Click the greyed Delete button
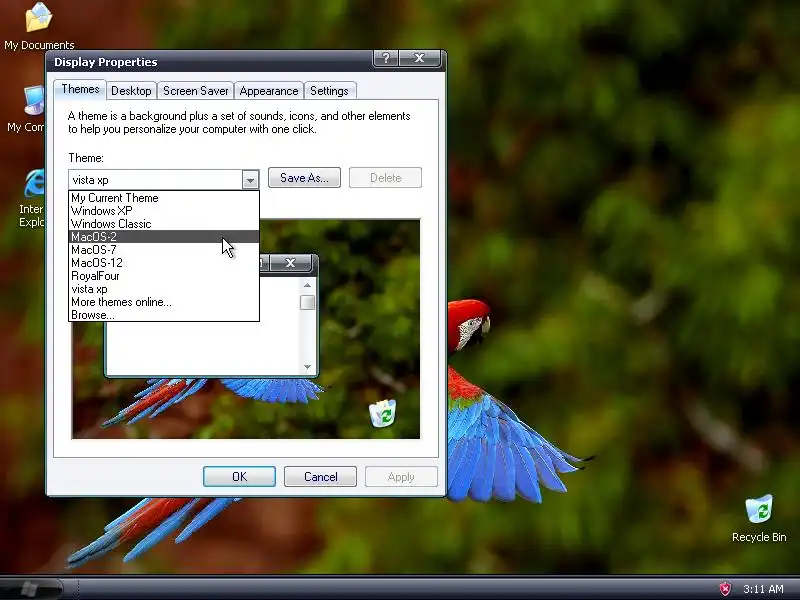The height and width of the screenshot is (600, 800). click(x=385, y=178)
